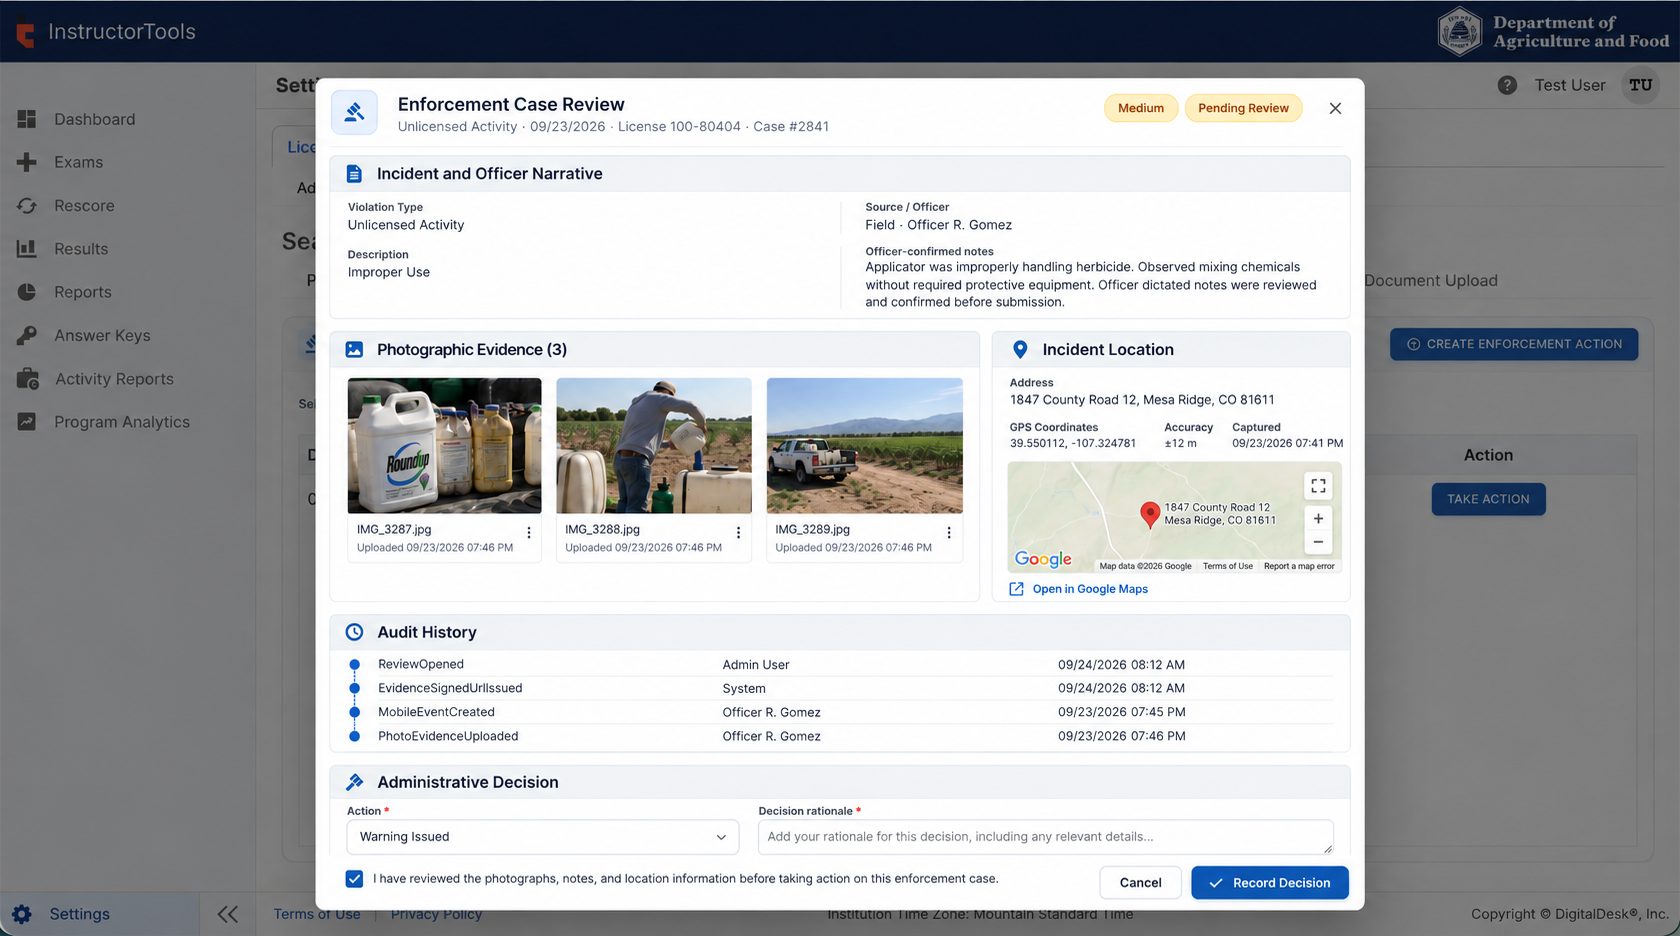Click the Results bar chart icon
1680x936 pixels.
(x=27, y=249)
